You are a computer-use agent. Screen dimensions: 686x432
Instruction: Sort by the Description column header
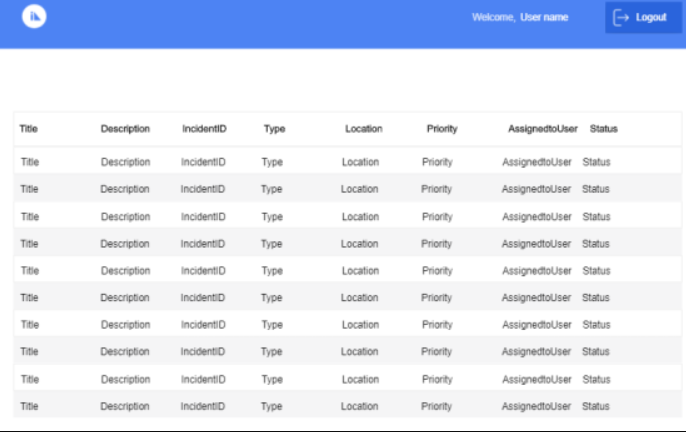125,129
